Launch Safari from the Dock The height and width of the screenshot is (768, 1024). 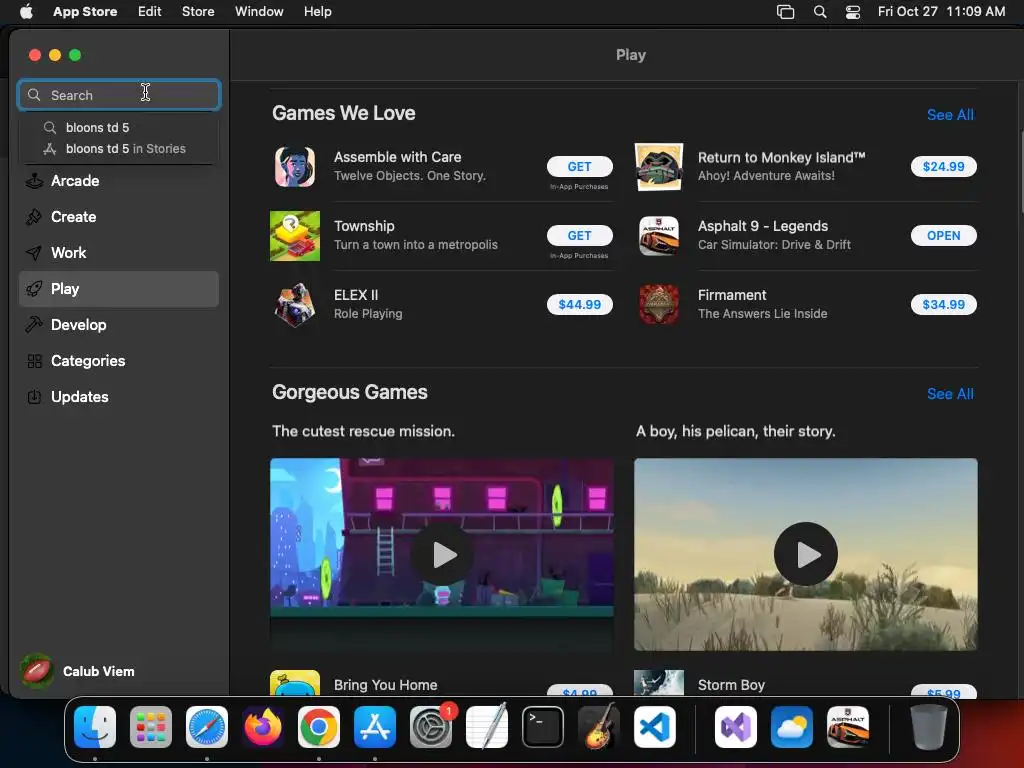tap(207, 727)
